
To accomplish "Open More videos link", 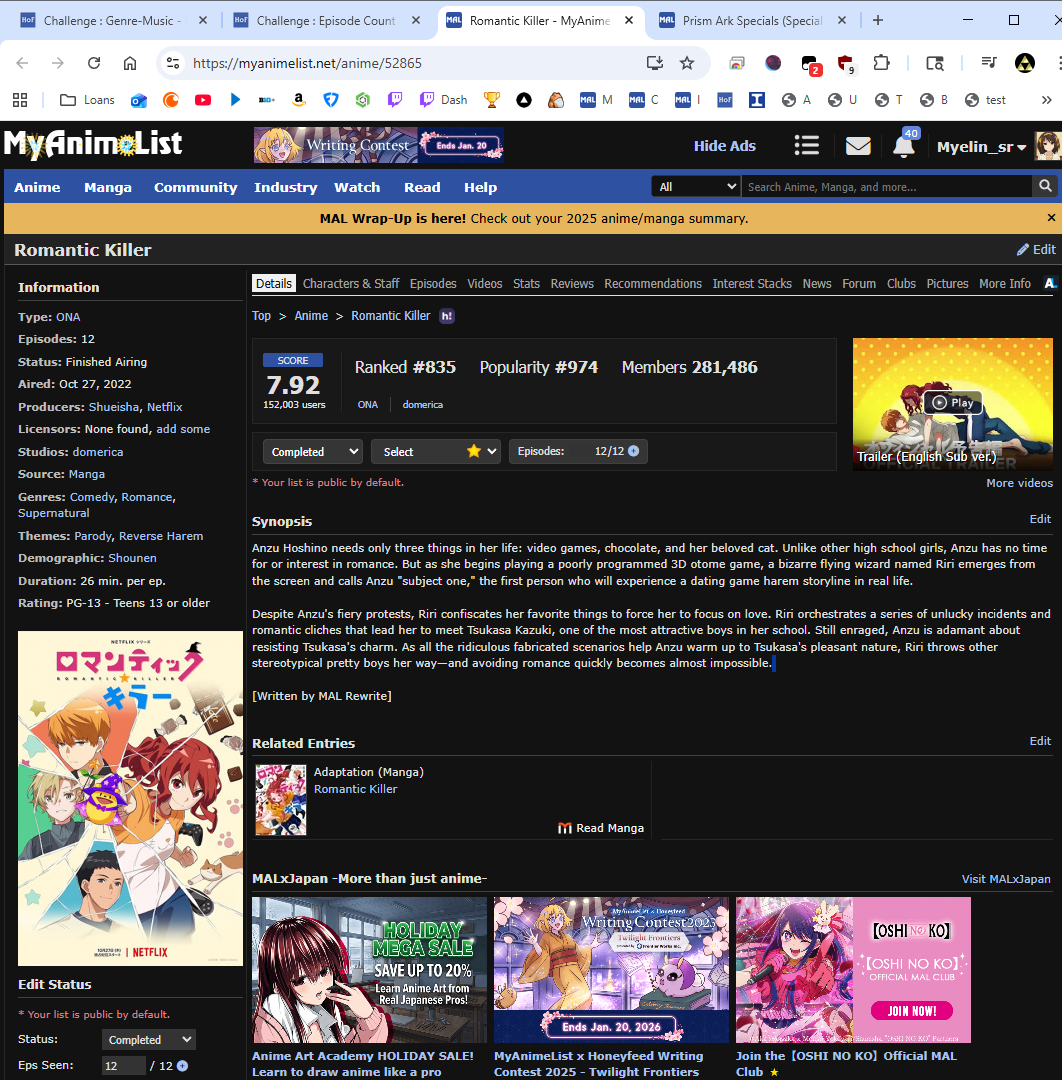I will click(1019, 483).
